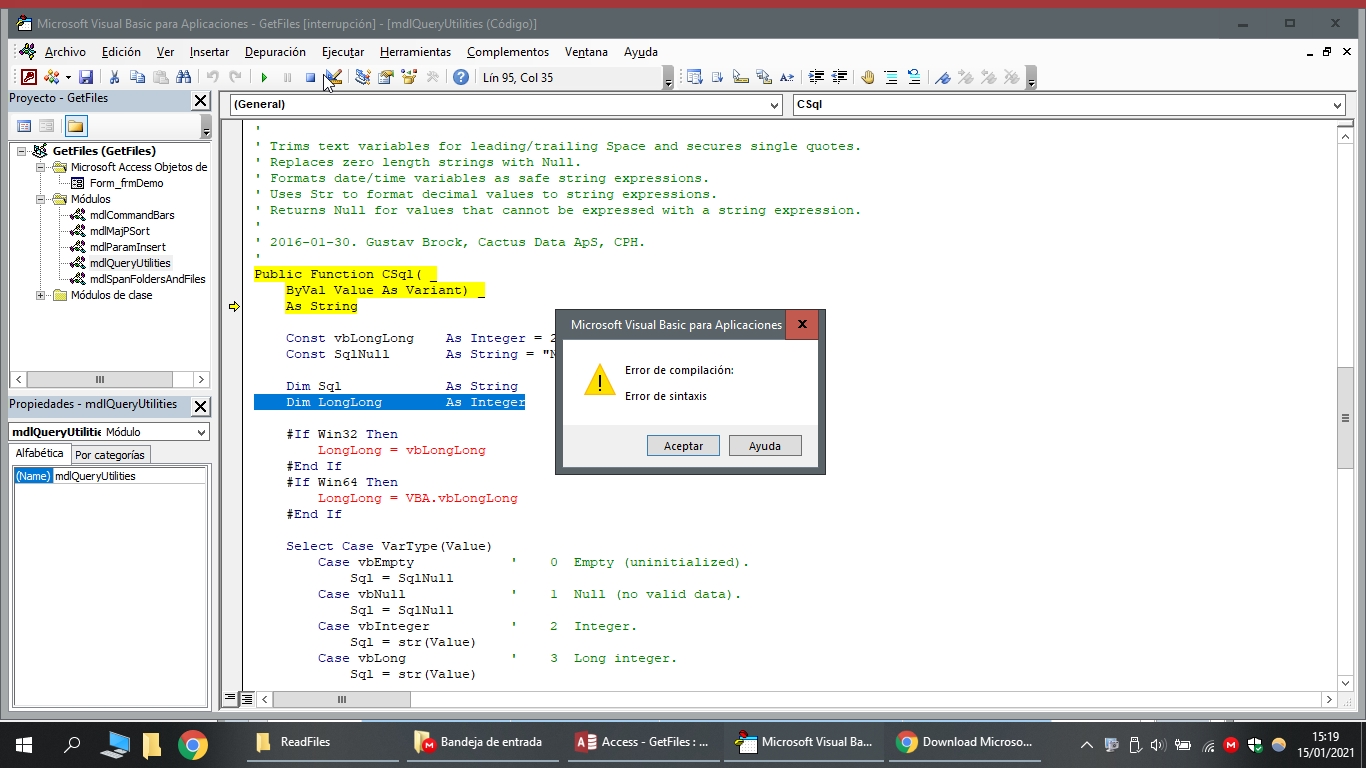Toggle bookmark with the blue flag icon
Image resolution: width=1366 pixels, height=768 pixels.
(942, 77)
